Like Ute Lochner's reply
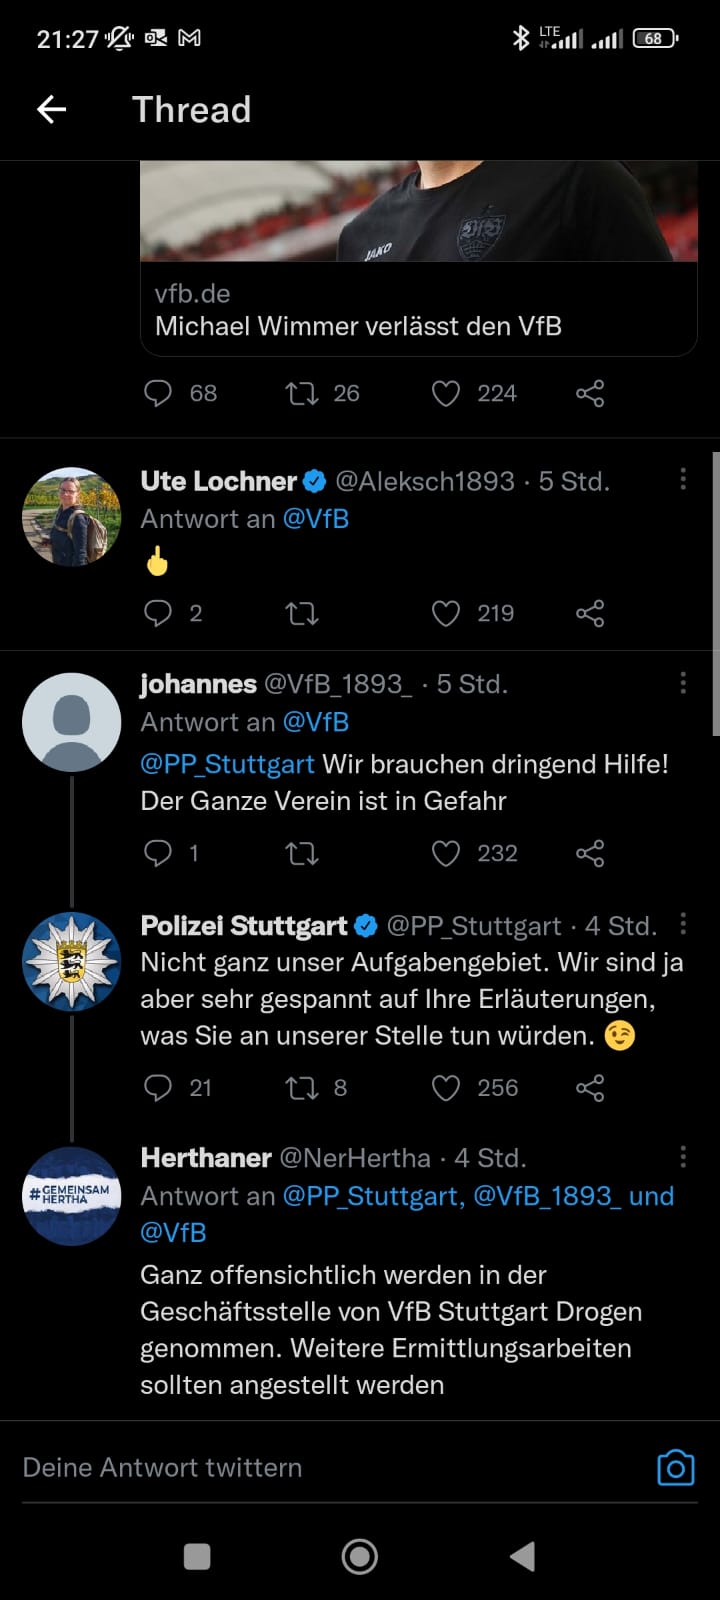 (446, 613)
